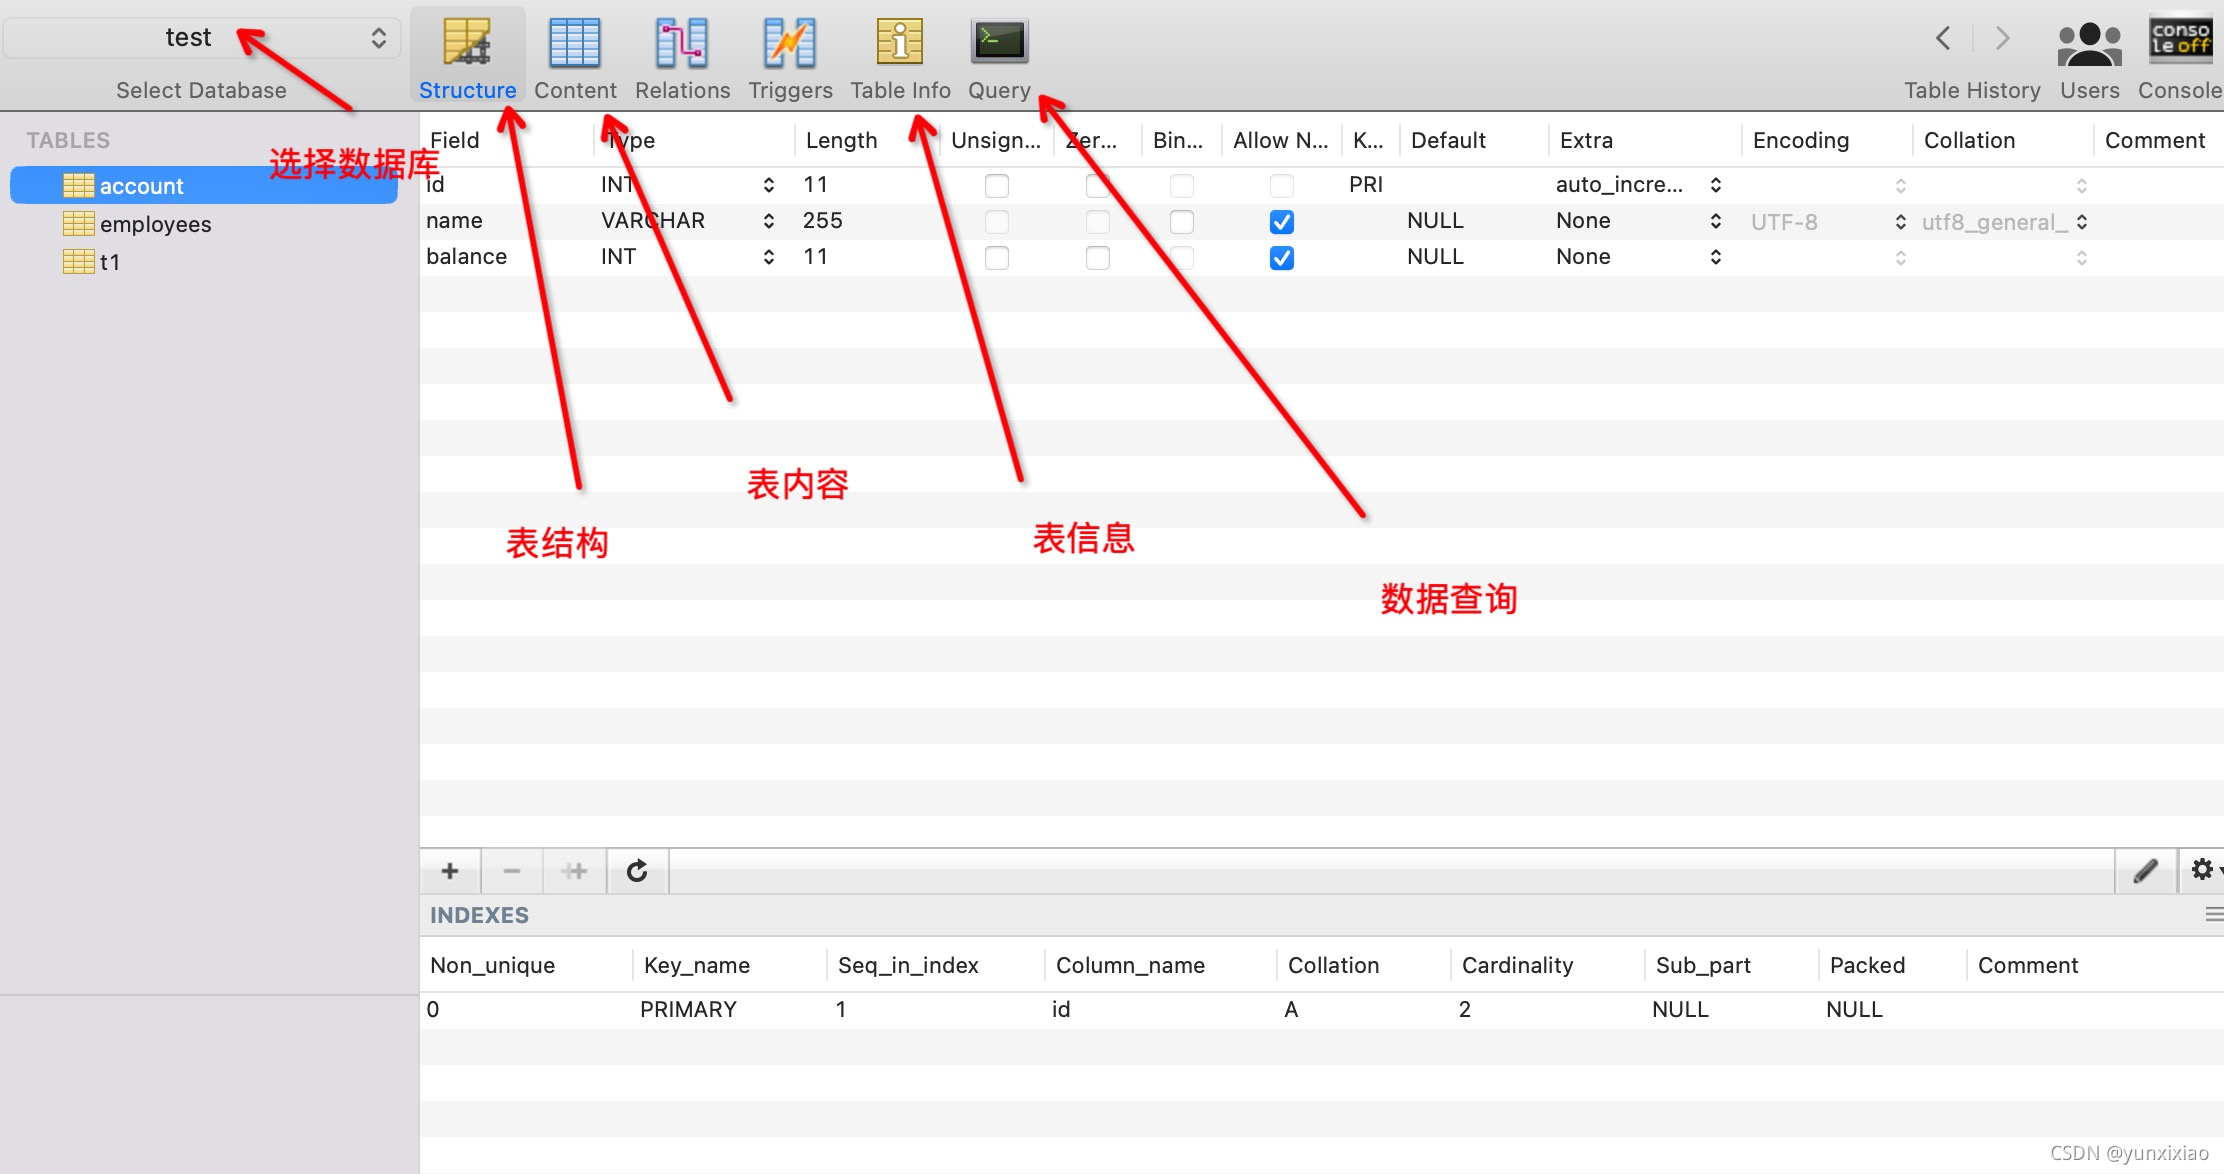Open the Type dropdown for the name field
The image size is (2224, 1174).
click(768, 221)
